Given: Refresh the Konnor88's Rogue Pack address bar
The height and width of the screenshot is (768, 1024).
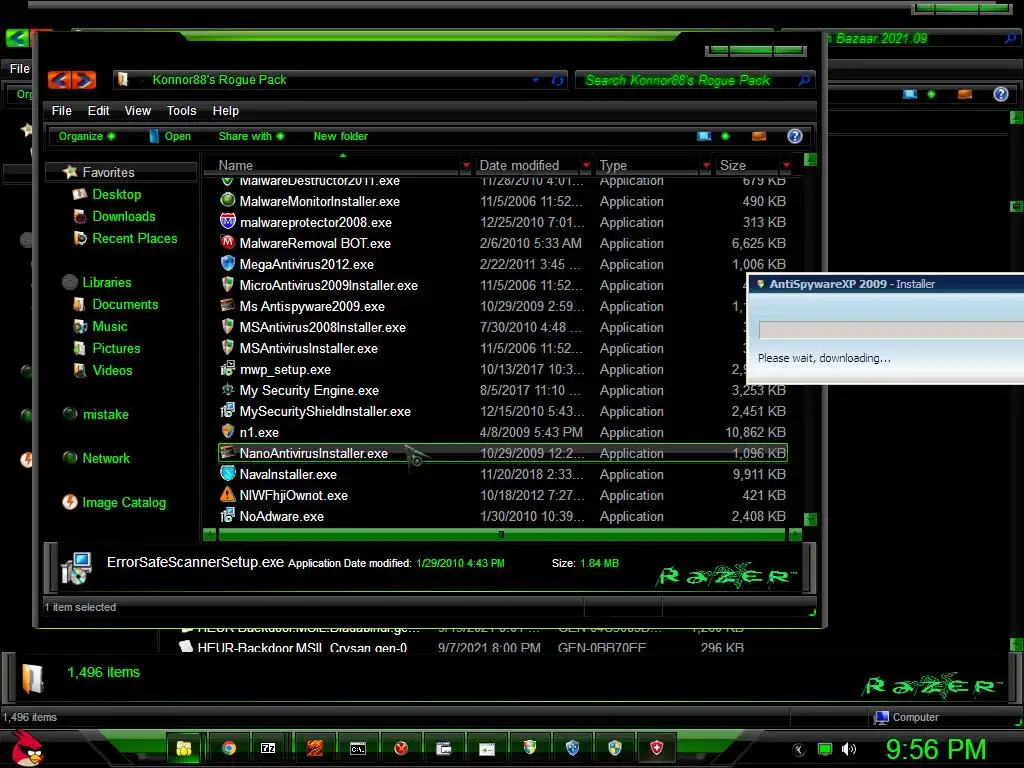Looking at the screenshot, I should (557, 80).
